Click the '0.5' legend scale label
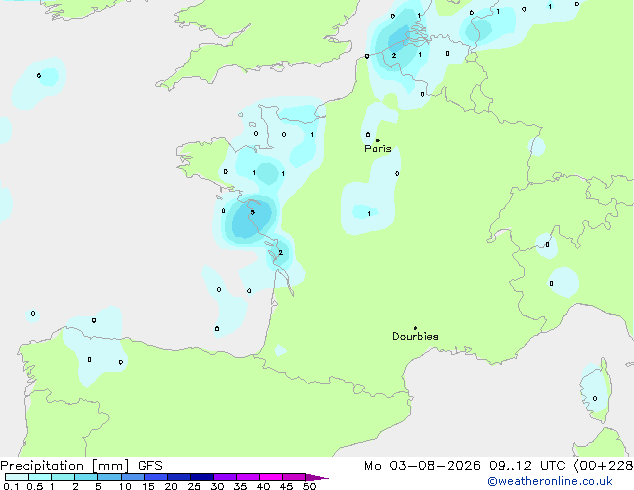The height and width of the screenshot is (490, 634). click(x=34, y=486)
